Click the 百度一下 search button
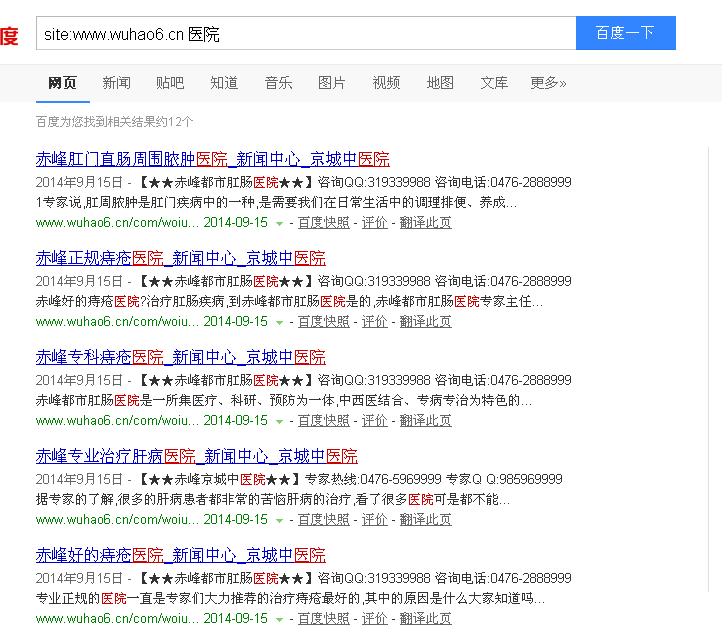This screenshot has width=722, height=640. 625,33
